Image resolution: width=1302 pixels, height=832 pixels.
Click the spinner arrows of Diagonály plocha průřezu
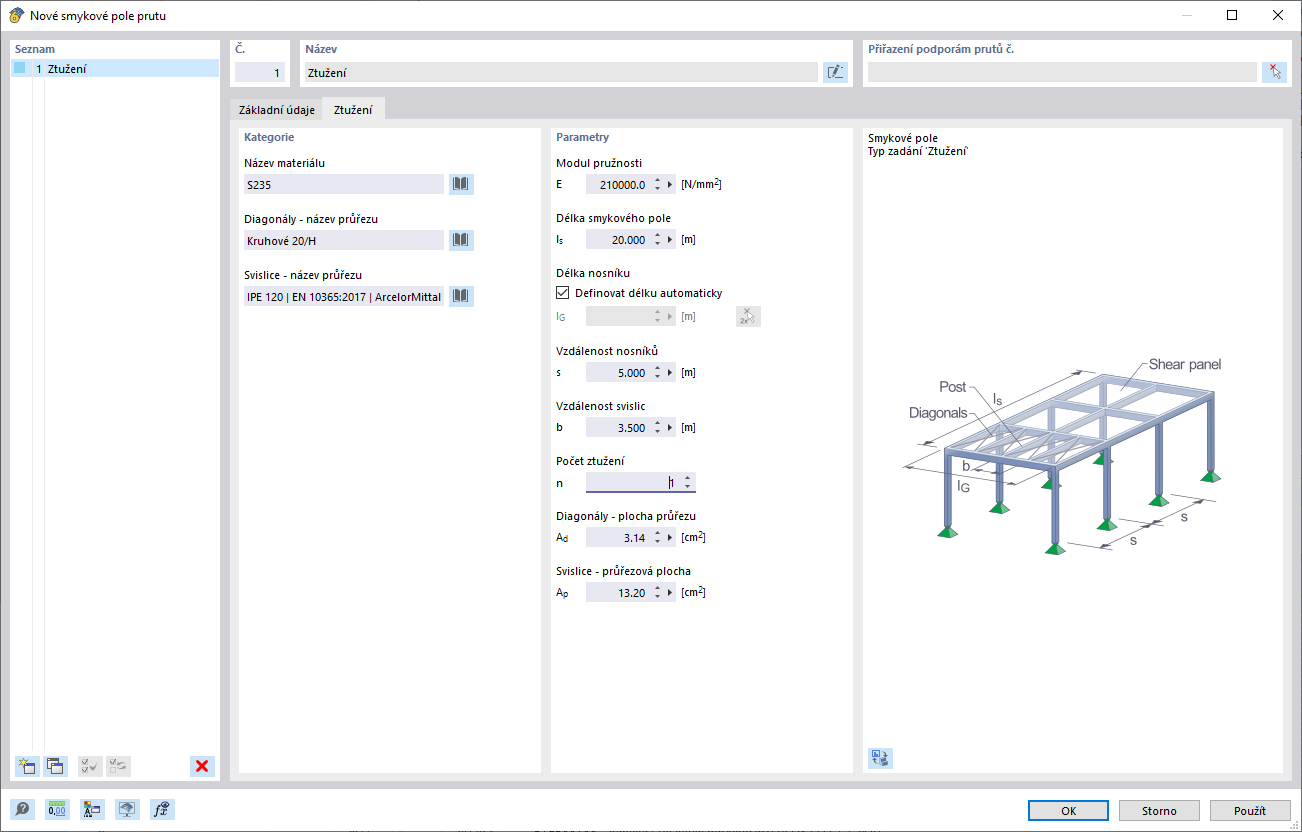[657, 538]
